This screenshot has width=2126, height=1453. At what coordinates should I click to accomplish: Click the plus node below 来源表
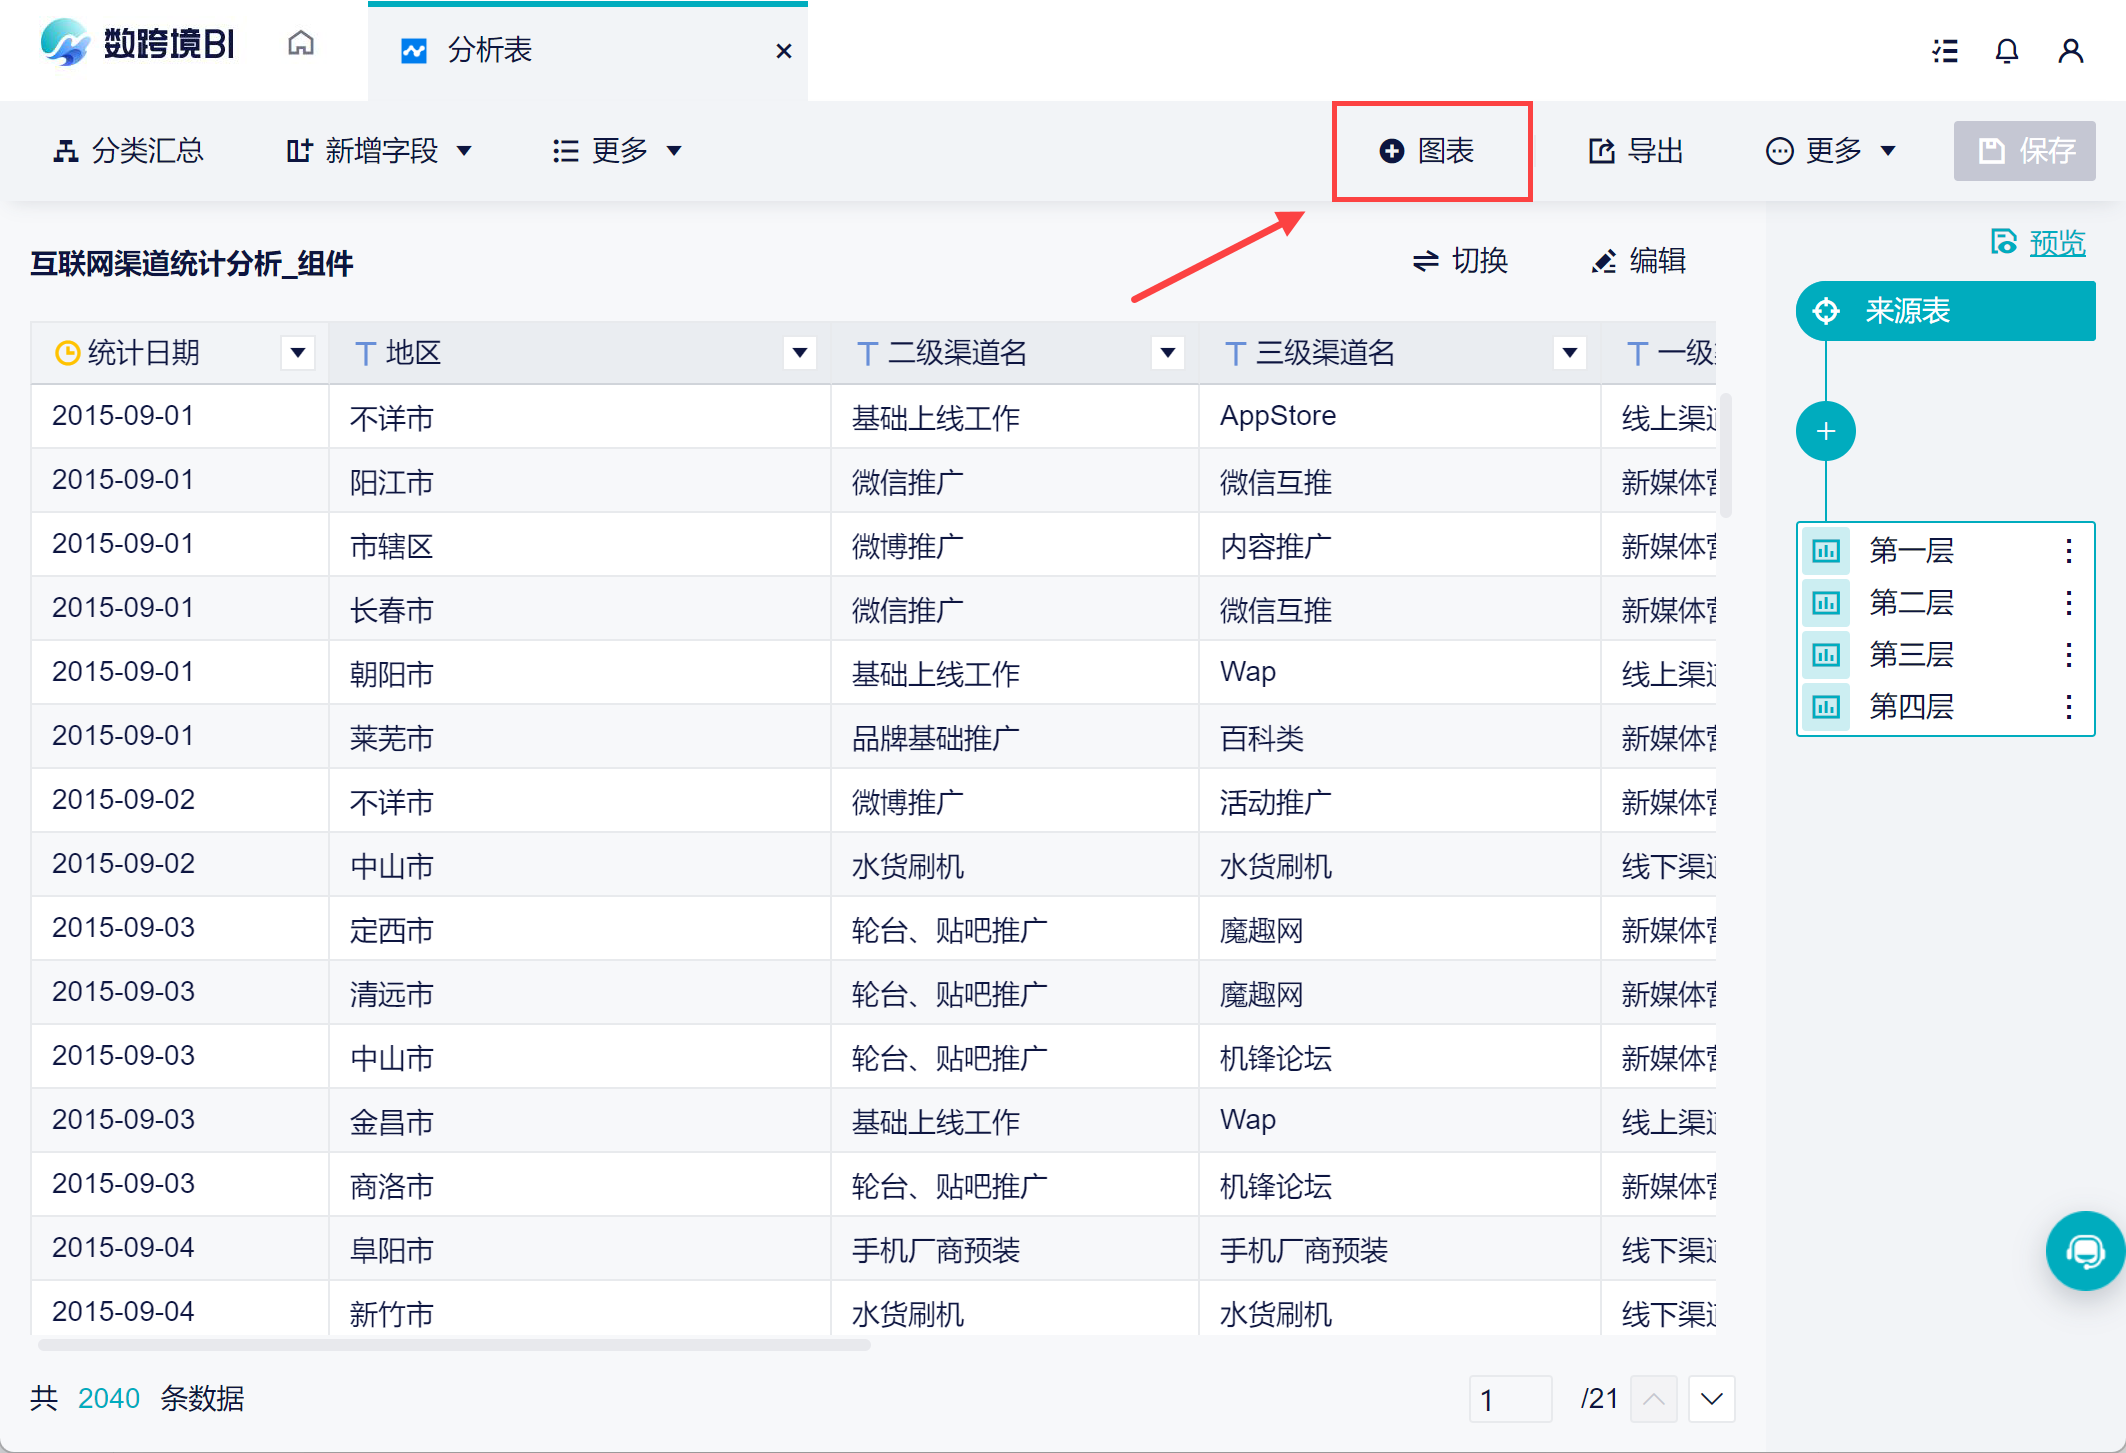tap(1825, 431)
